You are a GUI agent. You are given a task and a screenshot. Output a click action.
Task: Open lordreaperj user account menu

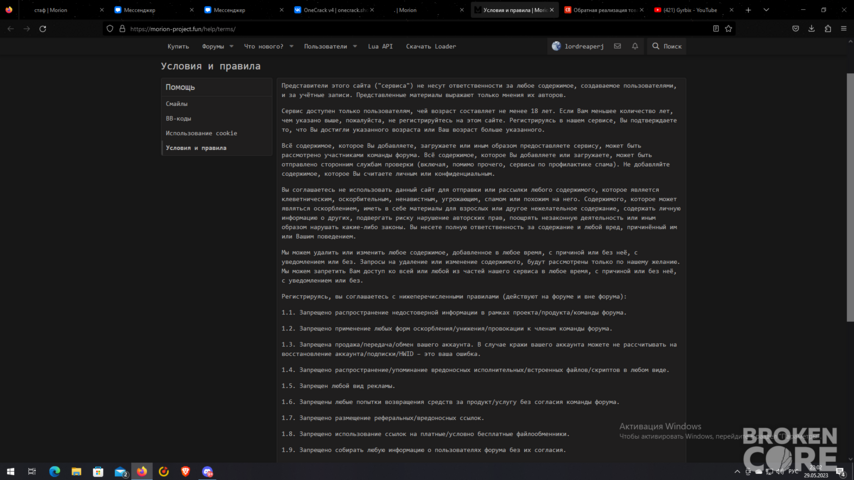point(578,46)
